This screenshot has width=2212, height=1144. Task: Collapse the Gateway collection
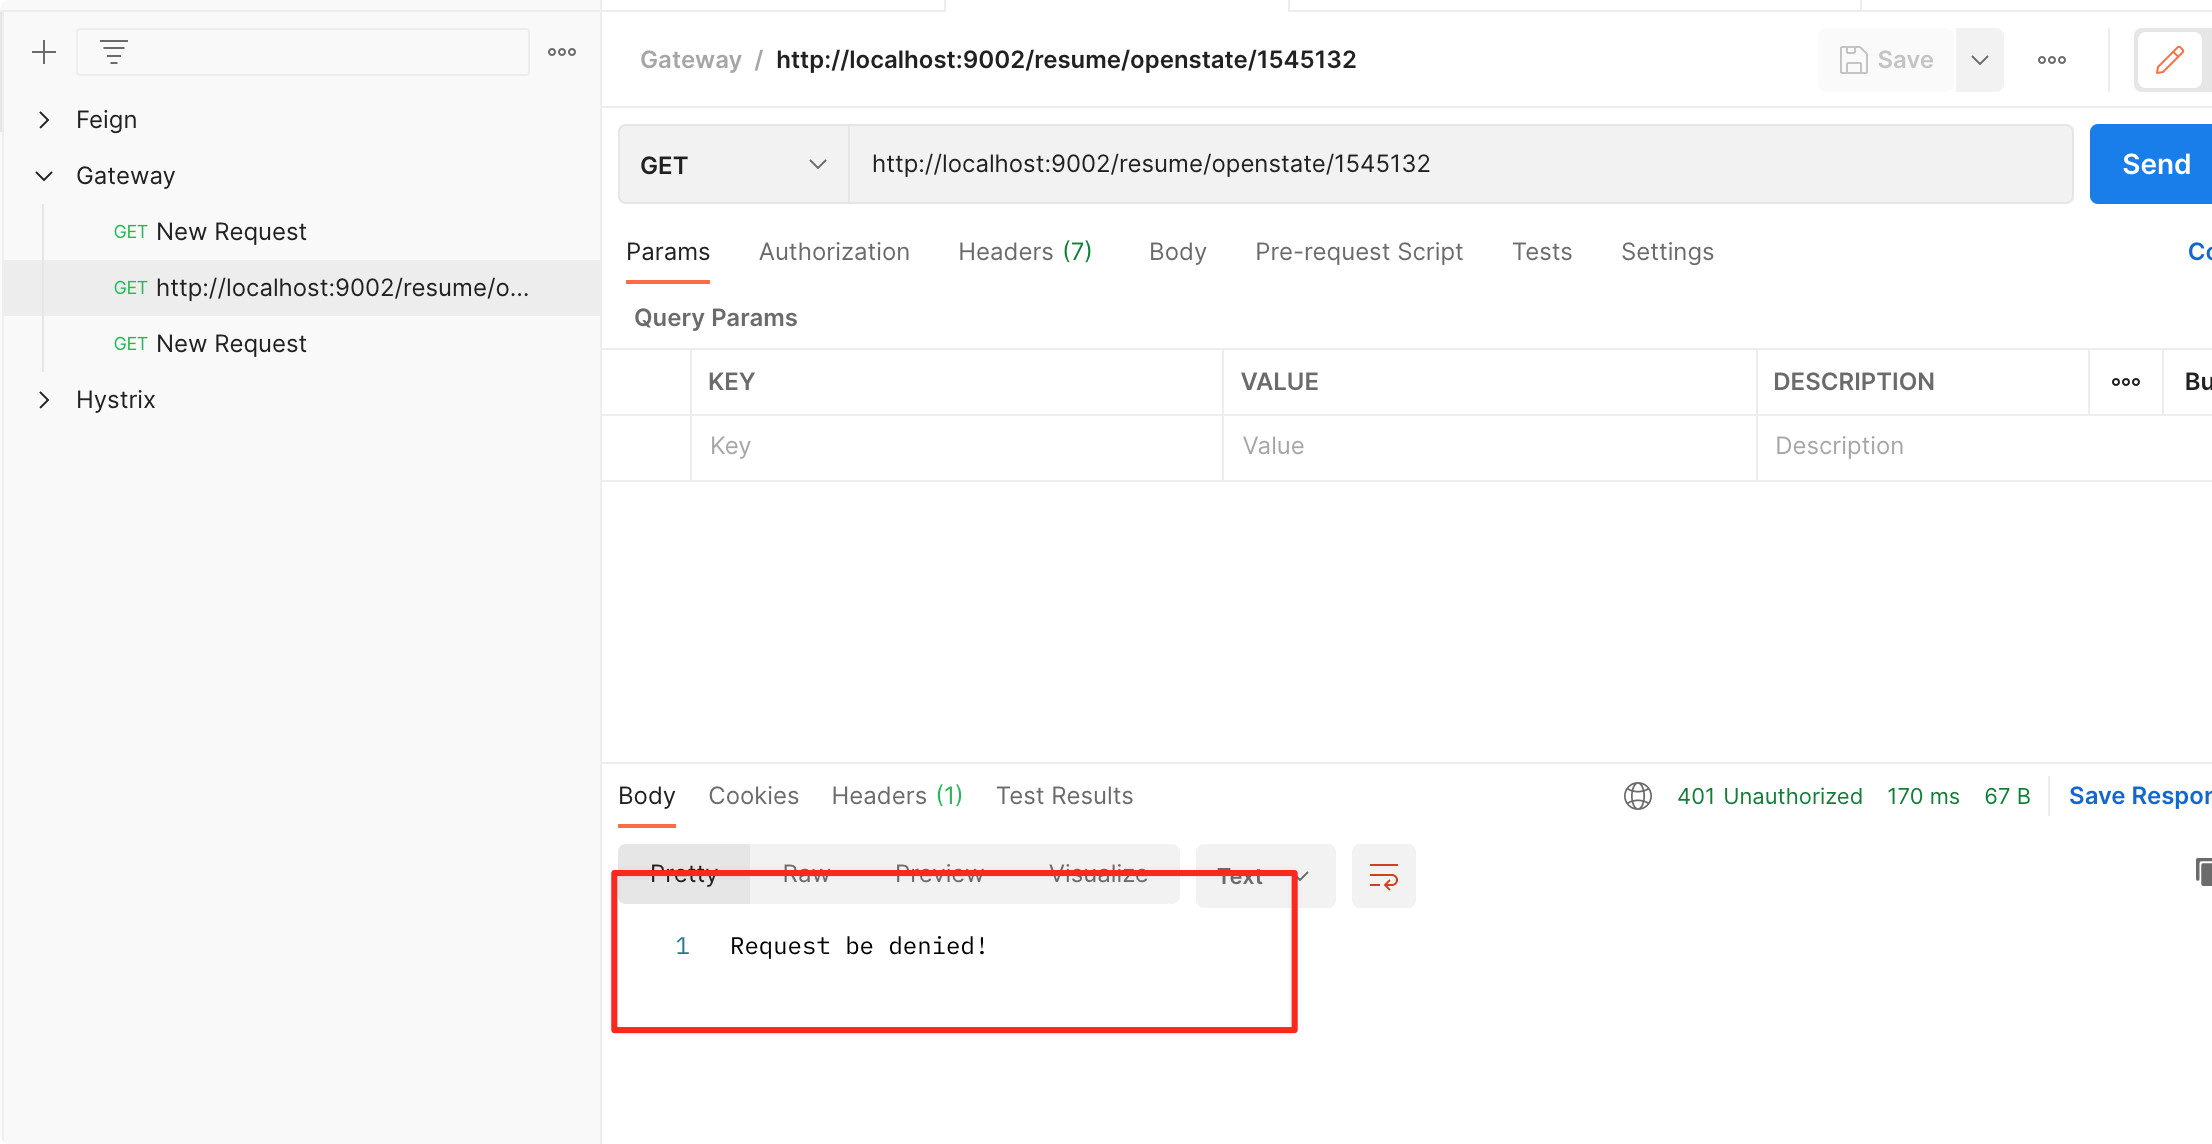pyautogui.click(x=44, y=176)
